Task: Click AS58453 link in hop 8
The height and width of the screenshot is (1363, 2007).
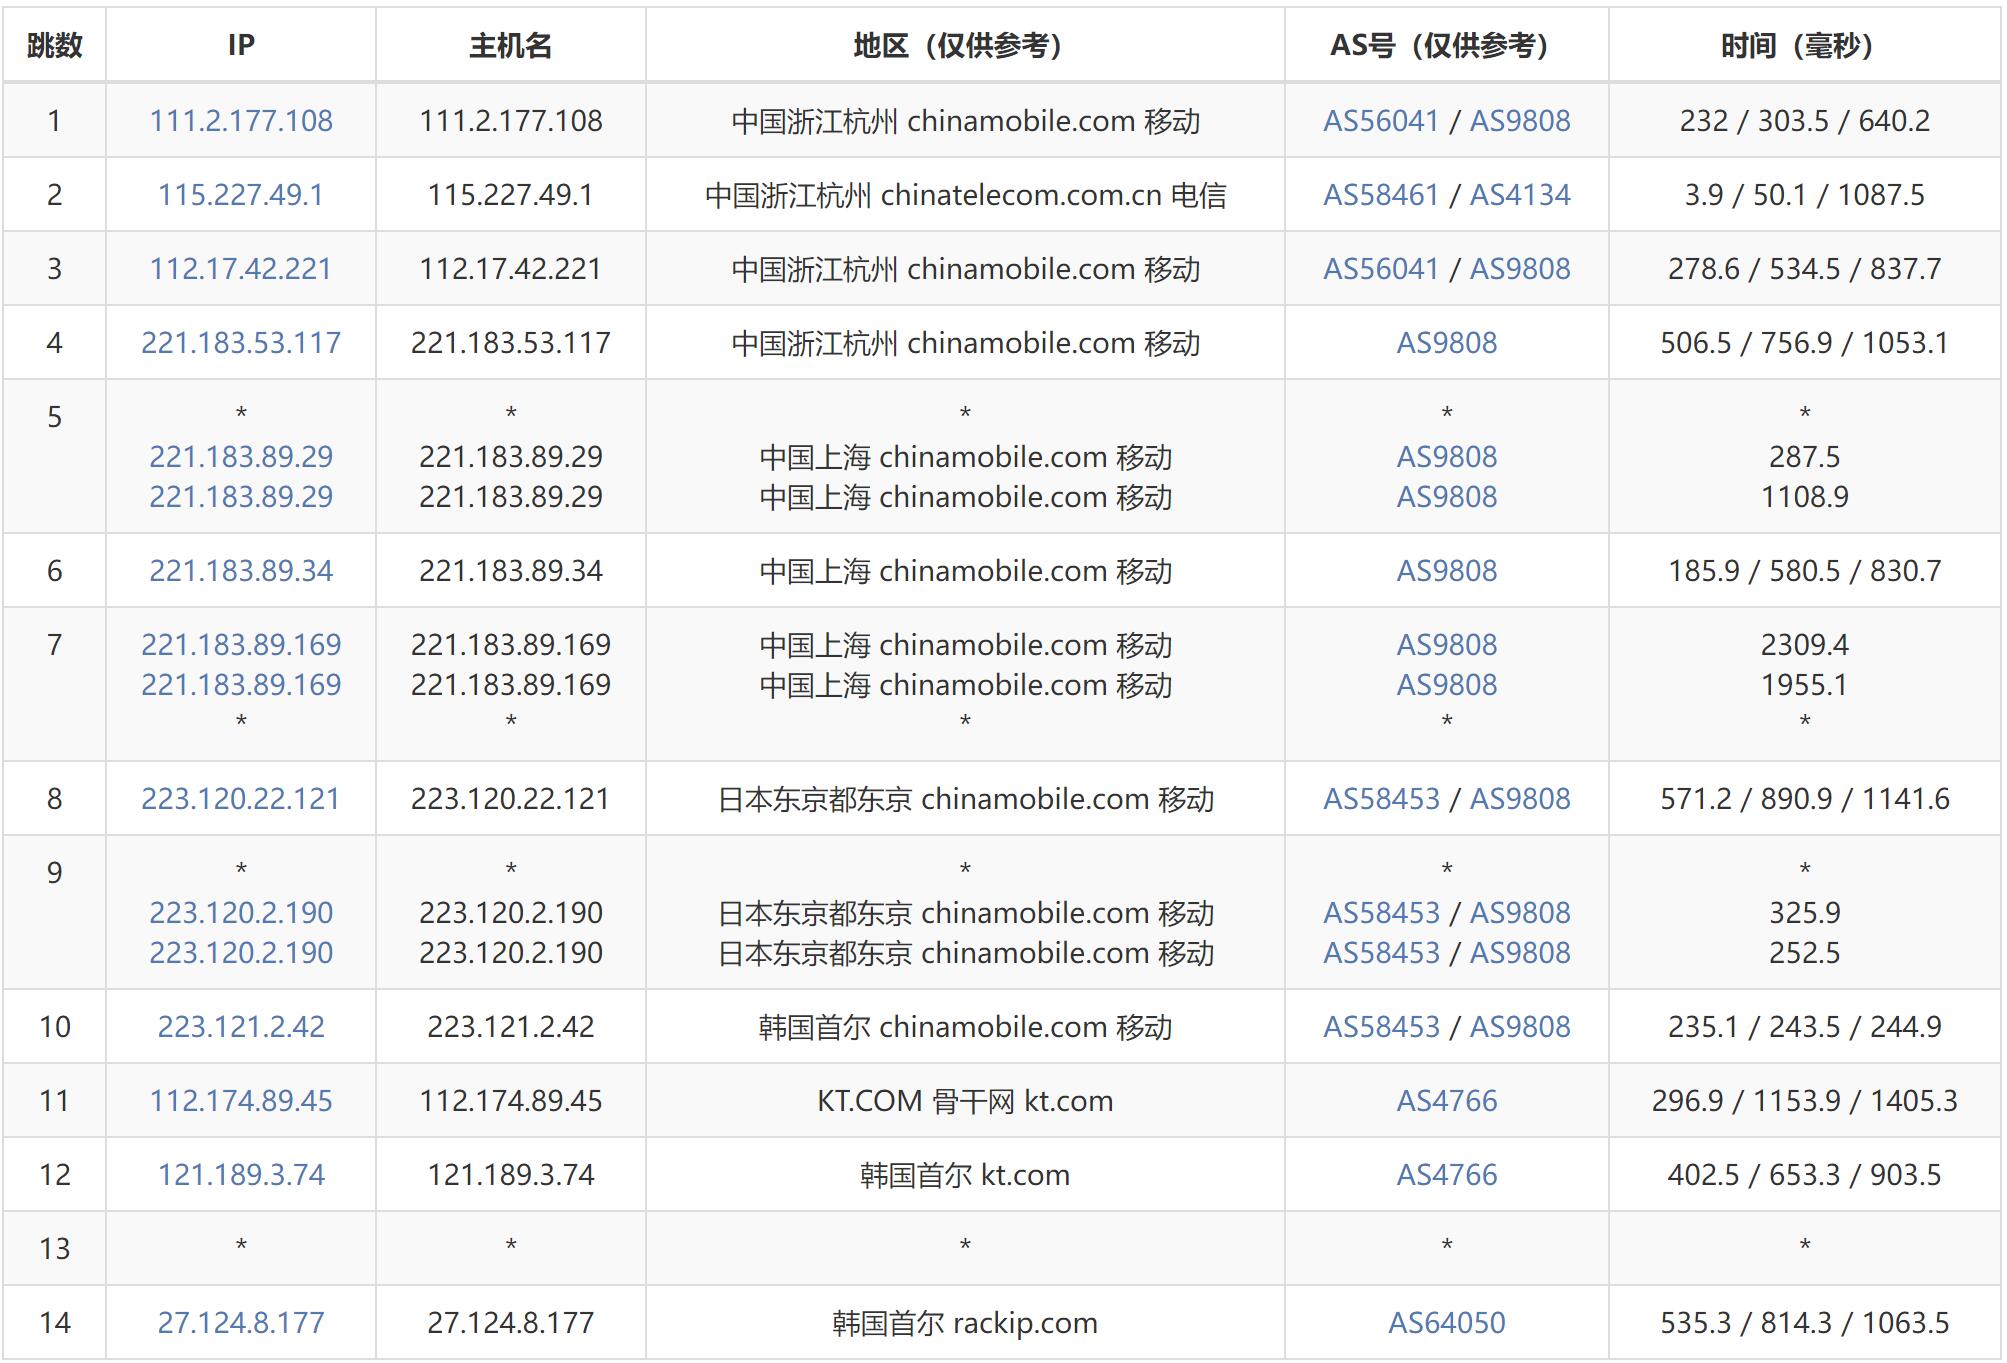Action: [1381, 799]
